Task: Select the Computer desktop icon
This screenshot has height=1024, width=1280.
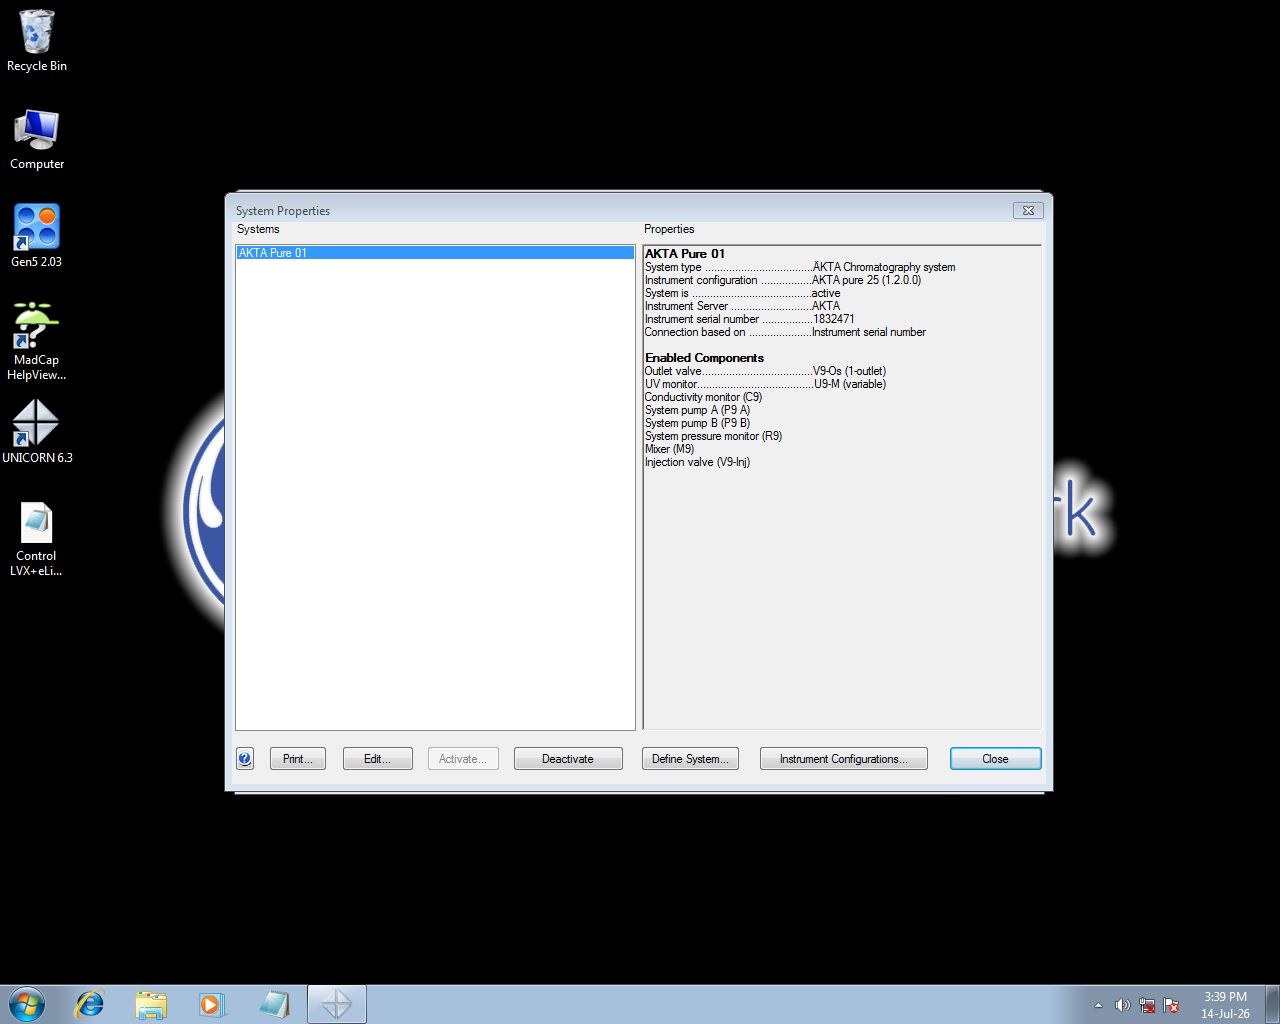Action: pyautogui.click(x=37, y=139)
